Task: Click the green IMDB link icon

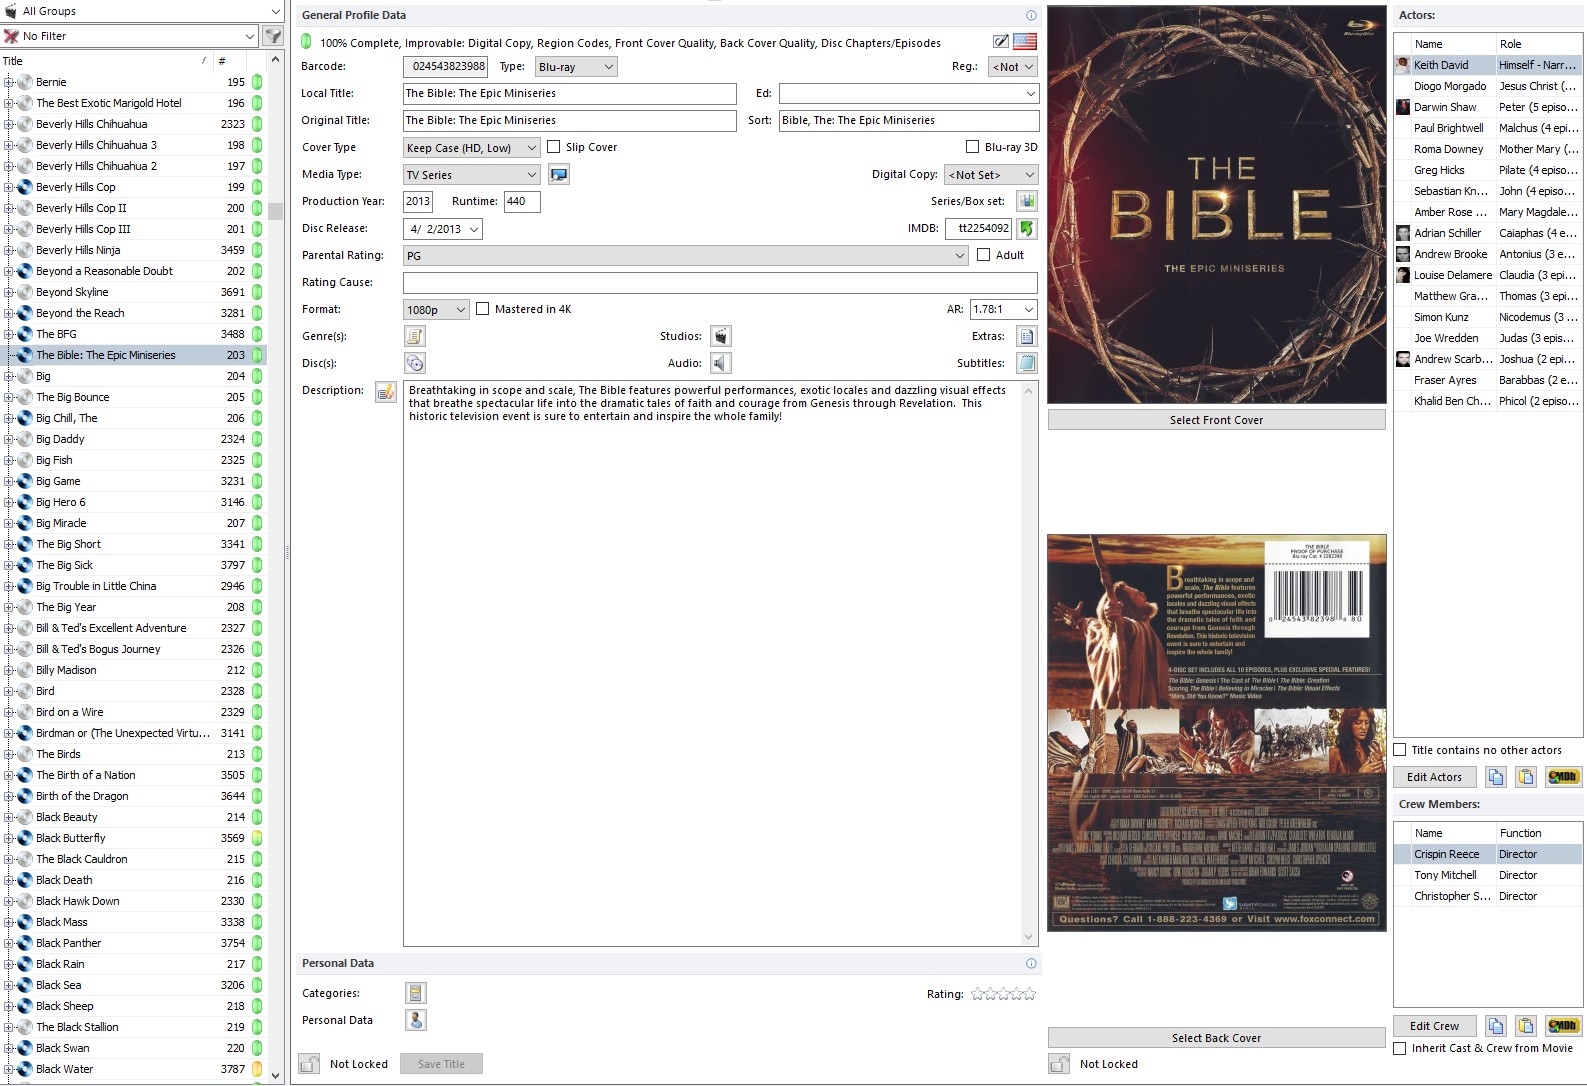Action: [x=1027, y=228]
